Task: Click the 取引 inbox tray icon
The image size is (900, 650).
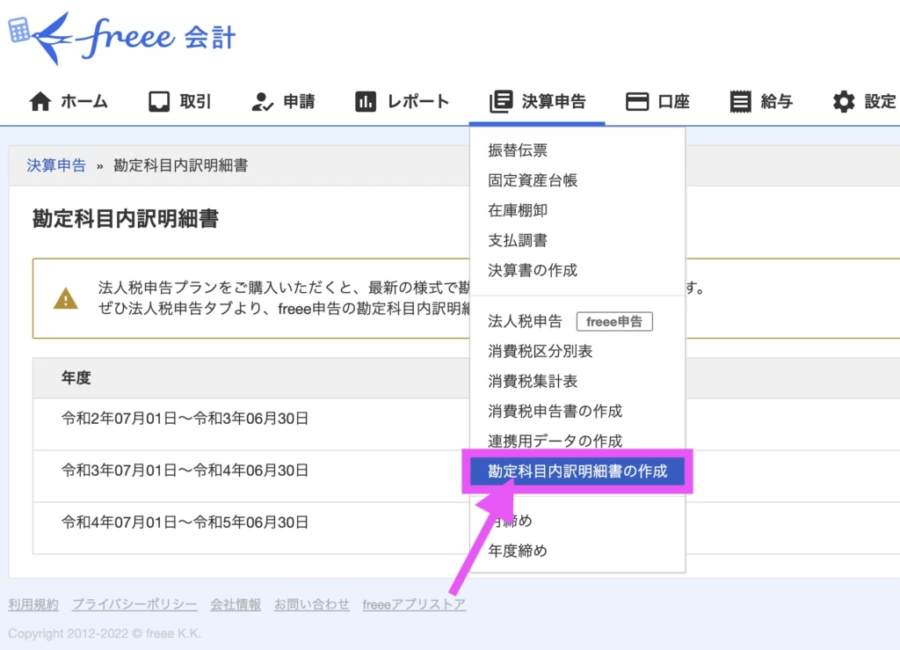Action: 159,101
